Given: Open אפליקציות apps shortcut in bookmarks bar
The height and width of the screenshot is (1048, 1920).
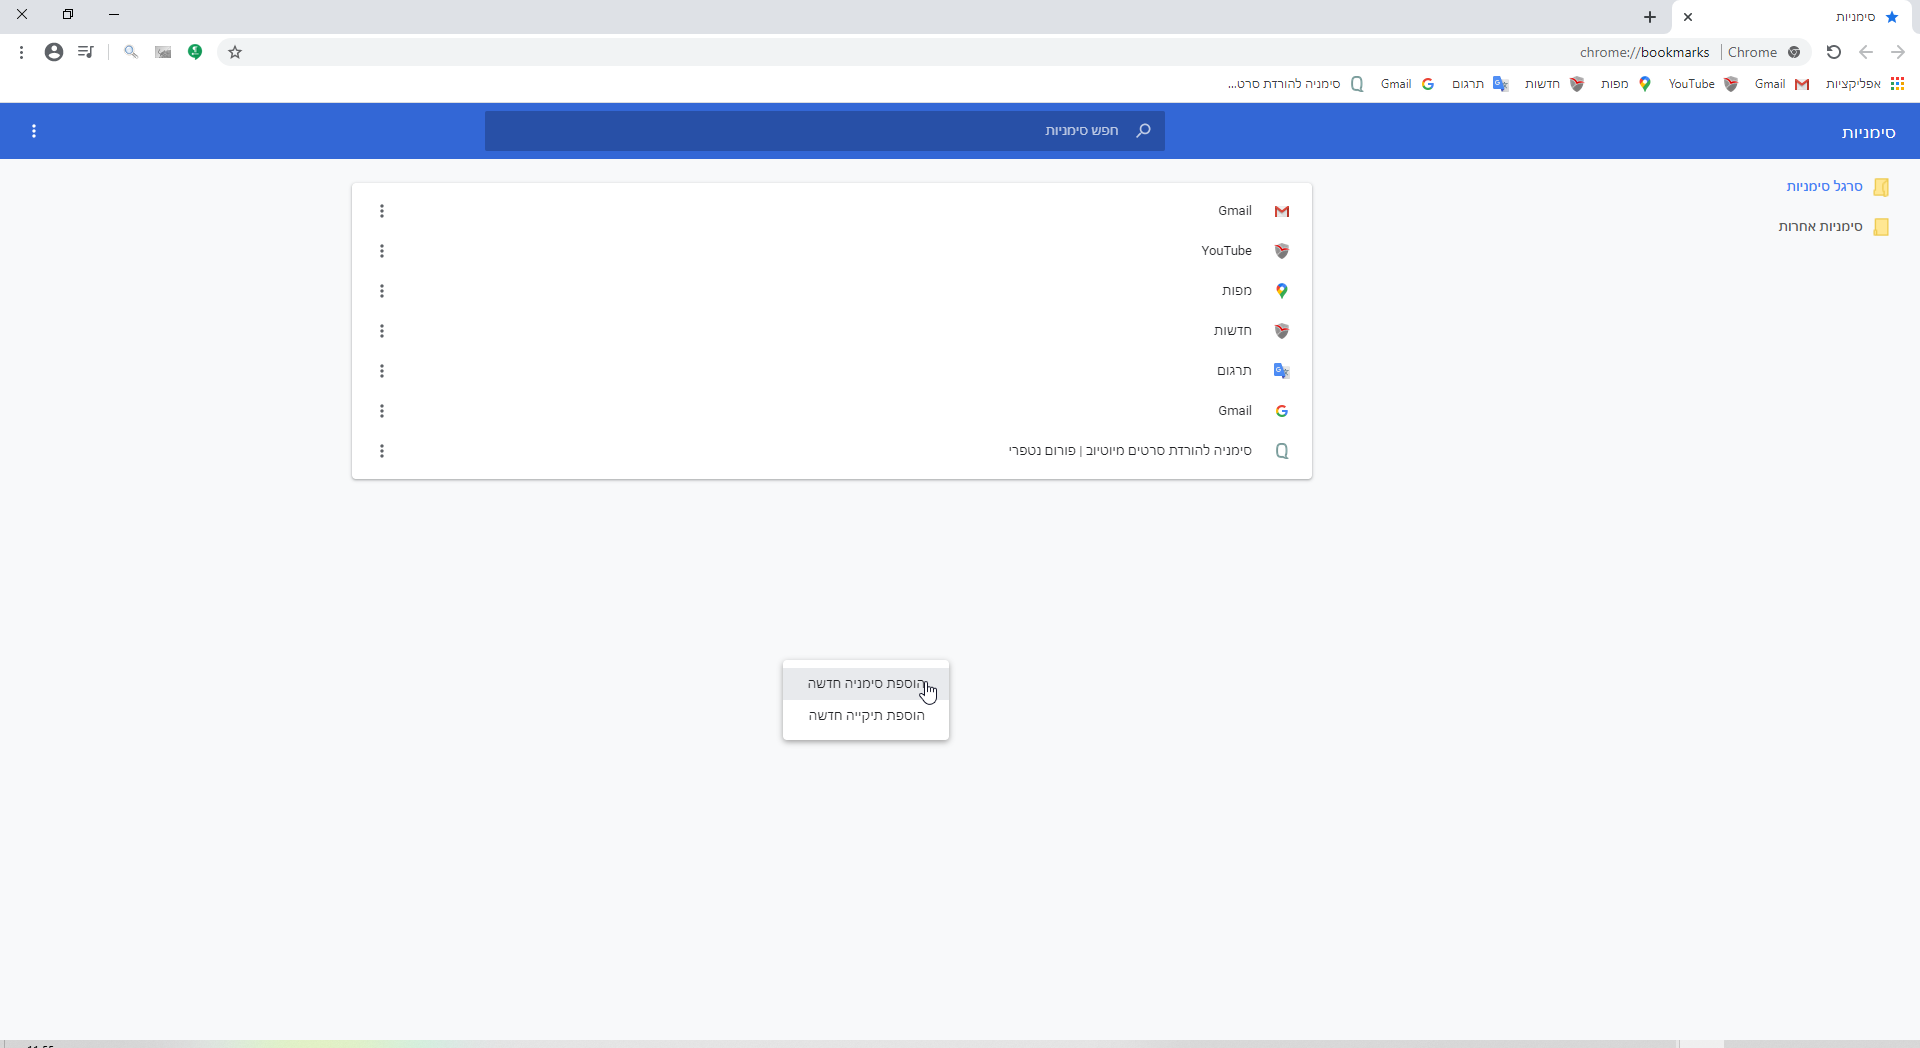Looking at the screenshot, I should tap(1865, 84).
